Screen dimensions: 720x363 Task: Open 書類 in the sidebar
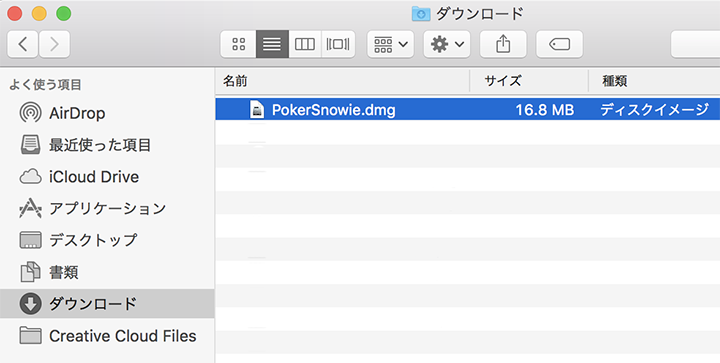pyautogui.click(x=107, y=272)
